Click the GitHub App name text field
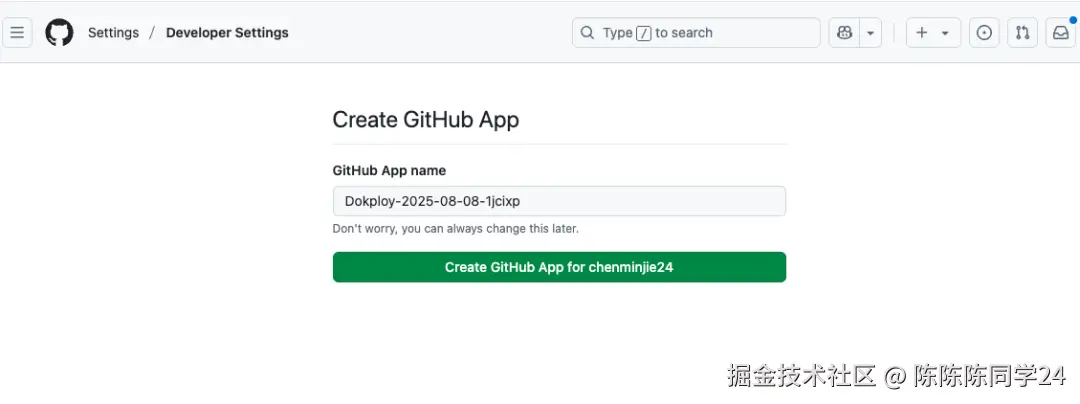The height and width of the screenshot is (404, 1080). [x=559, y=201]
